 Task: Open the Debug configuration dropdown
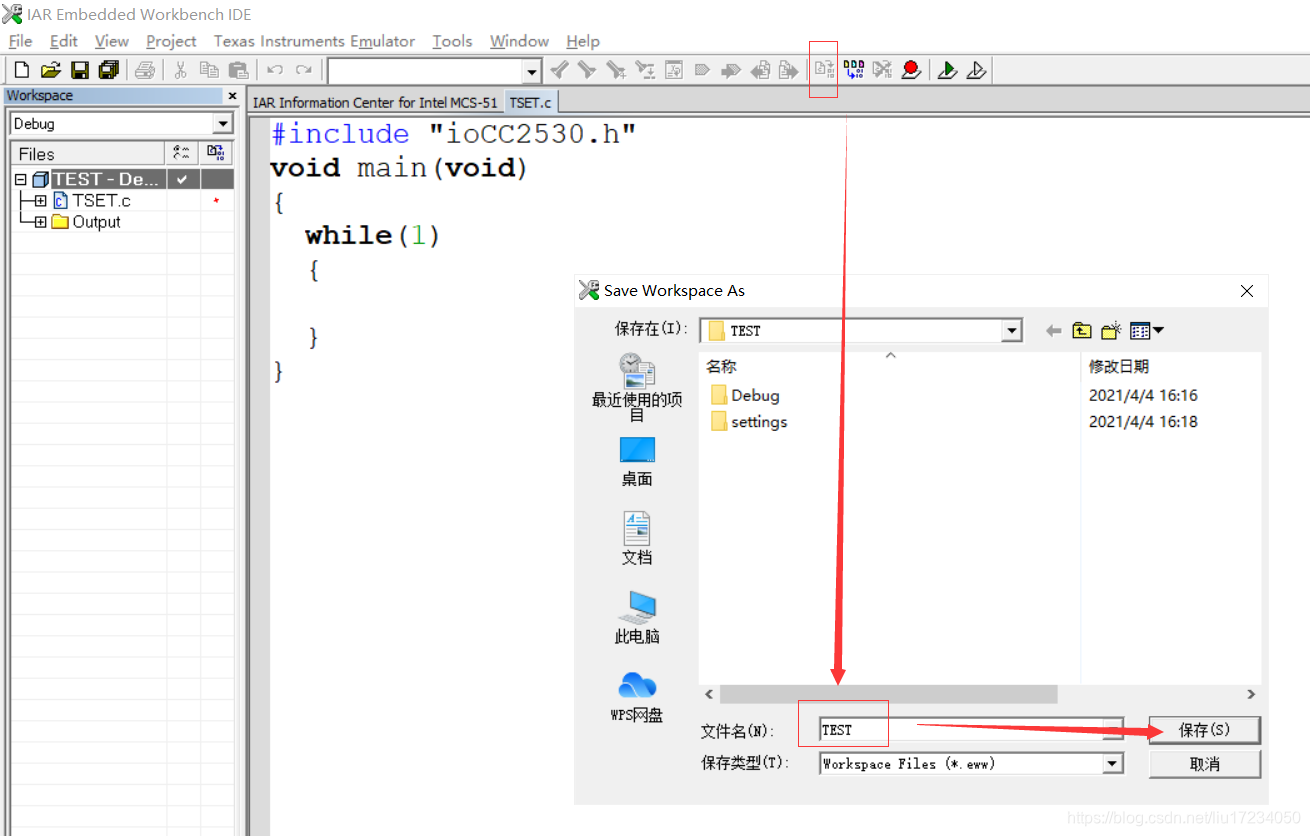click(x=222, y=124)
